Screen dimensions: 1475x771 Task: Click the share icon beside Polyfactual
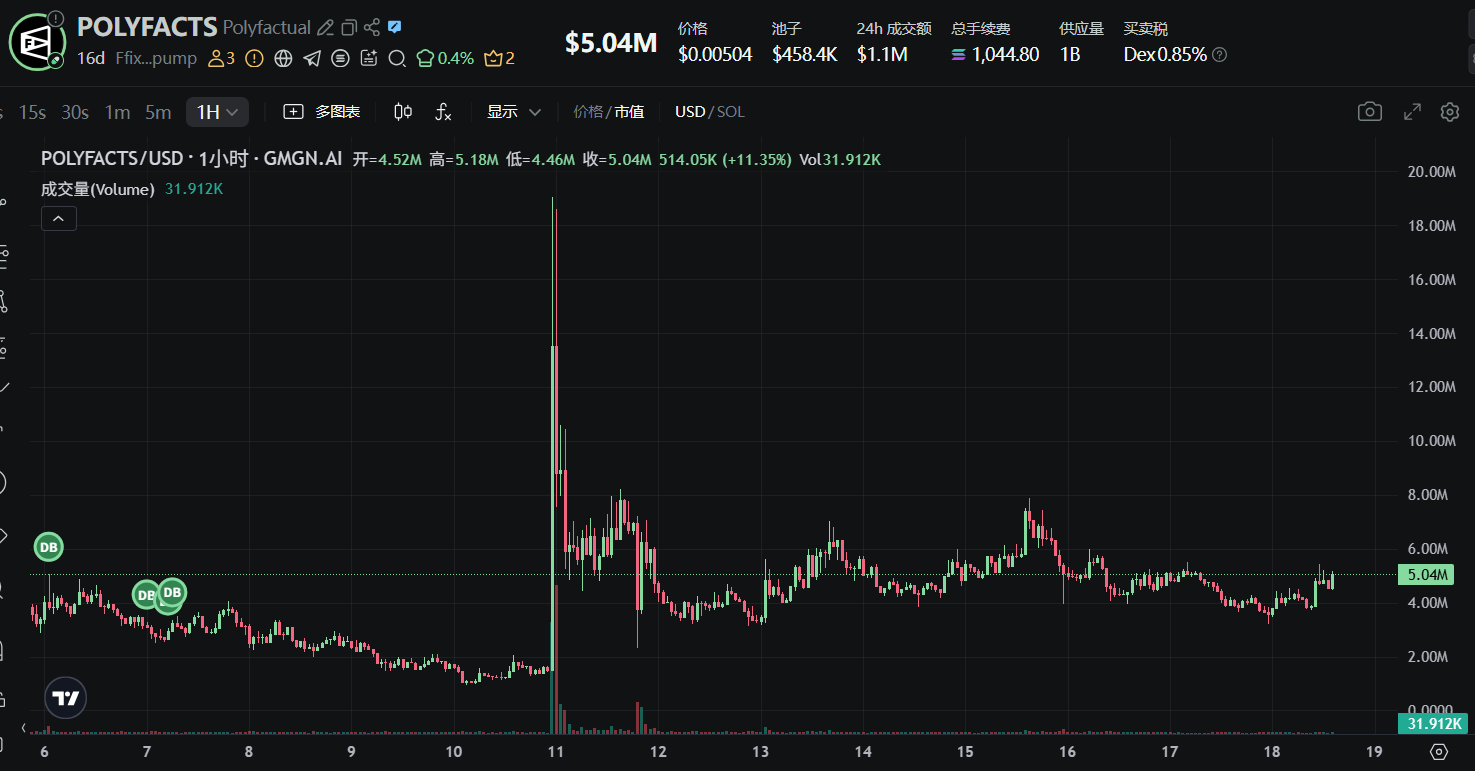point(372,28)
